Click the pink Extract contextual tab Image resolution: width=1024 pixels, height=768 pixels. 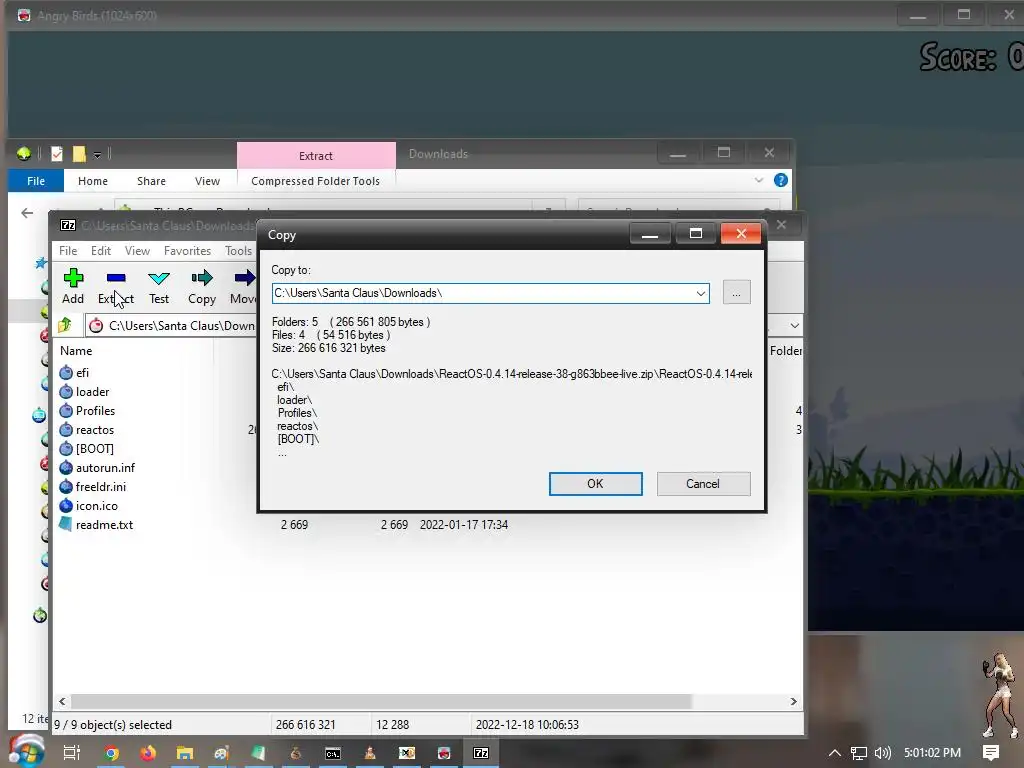pos(316,155)
